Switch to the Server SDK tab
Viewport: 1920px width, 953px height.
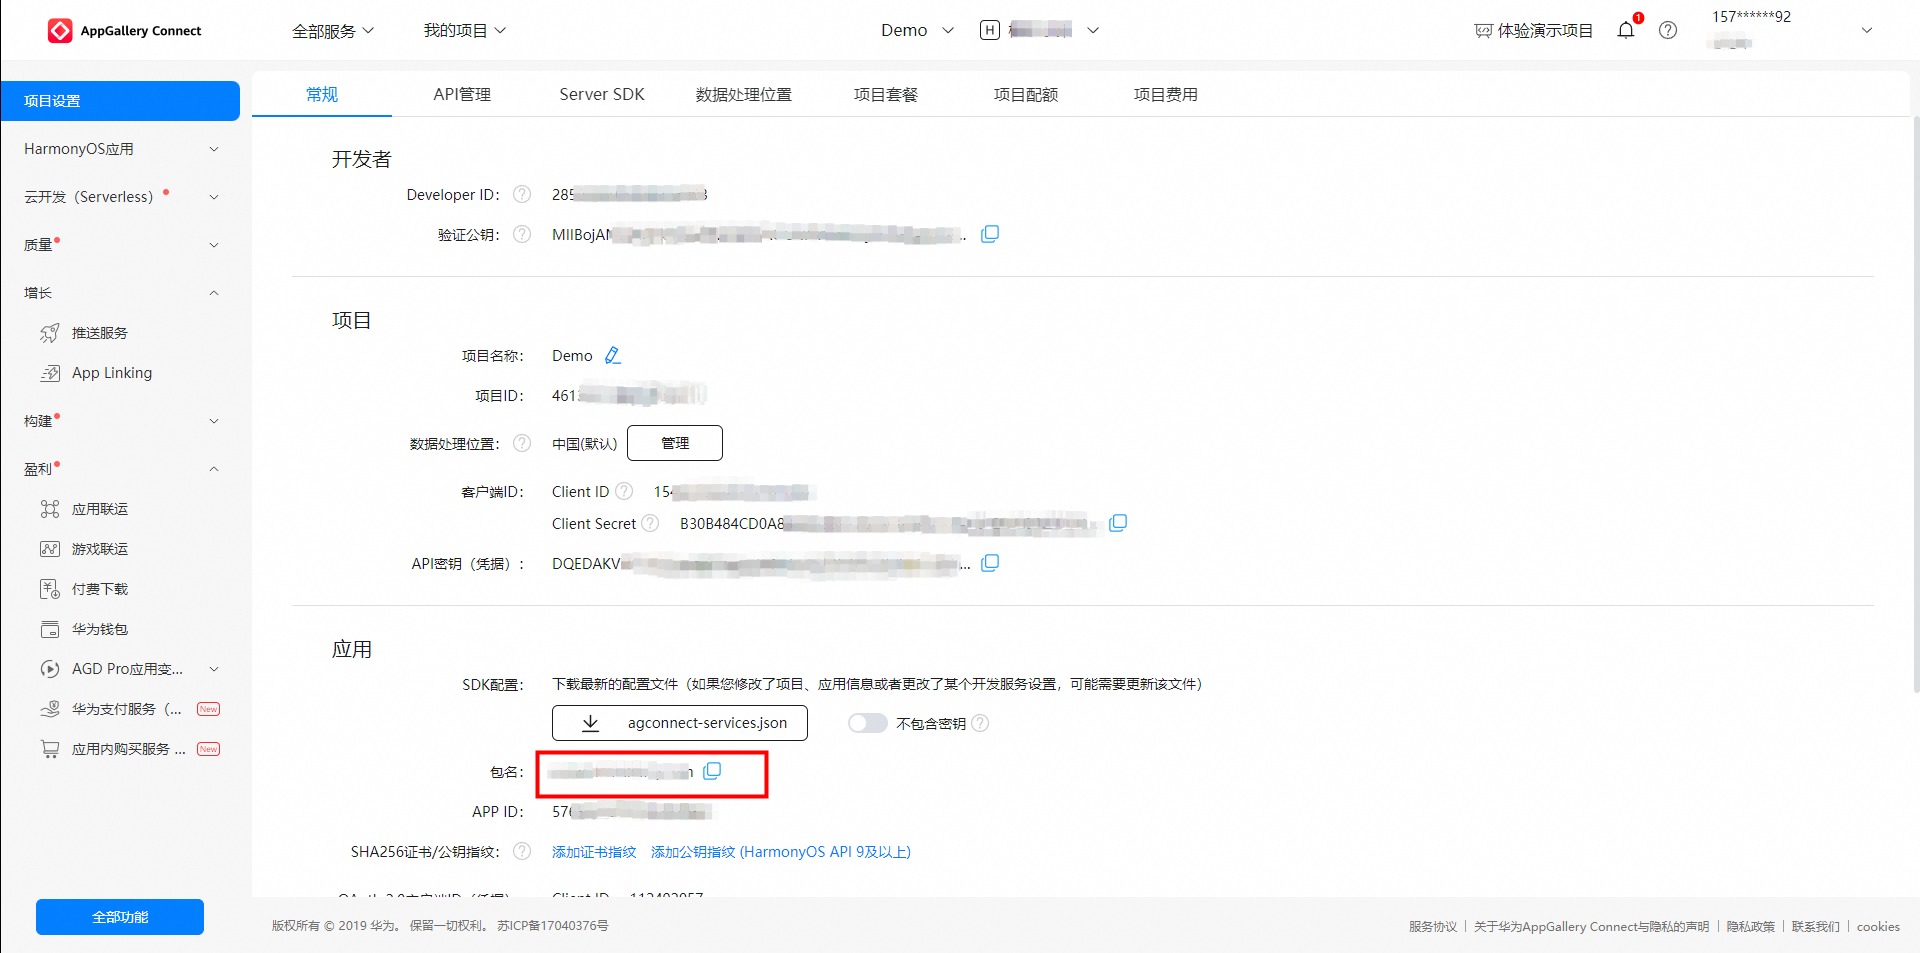pyautogui.click(x=602, y=94)
